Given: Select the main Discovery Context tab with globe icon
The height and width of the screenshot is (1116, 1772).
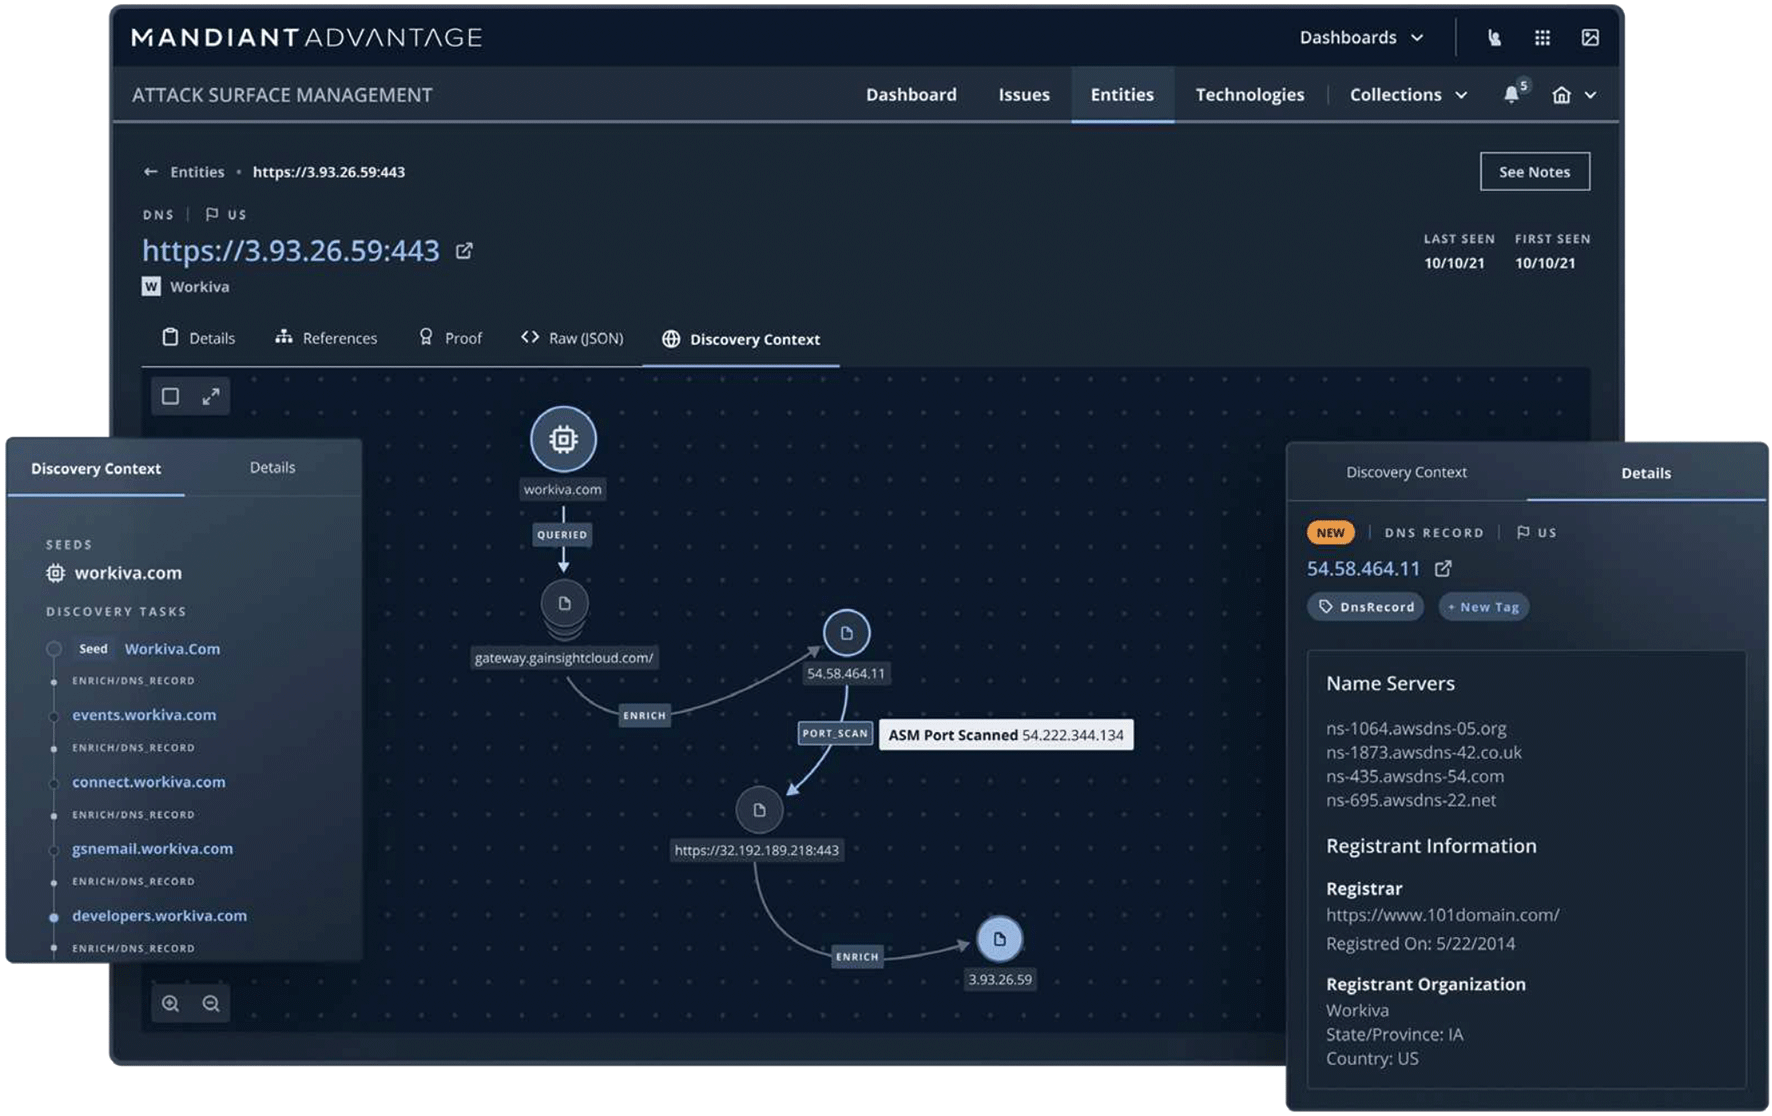Looking at the screenshot, I should 741,339.
